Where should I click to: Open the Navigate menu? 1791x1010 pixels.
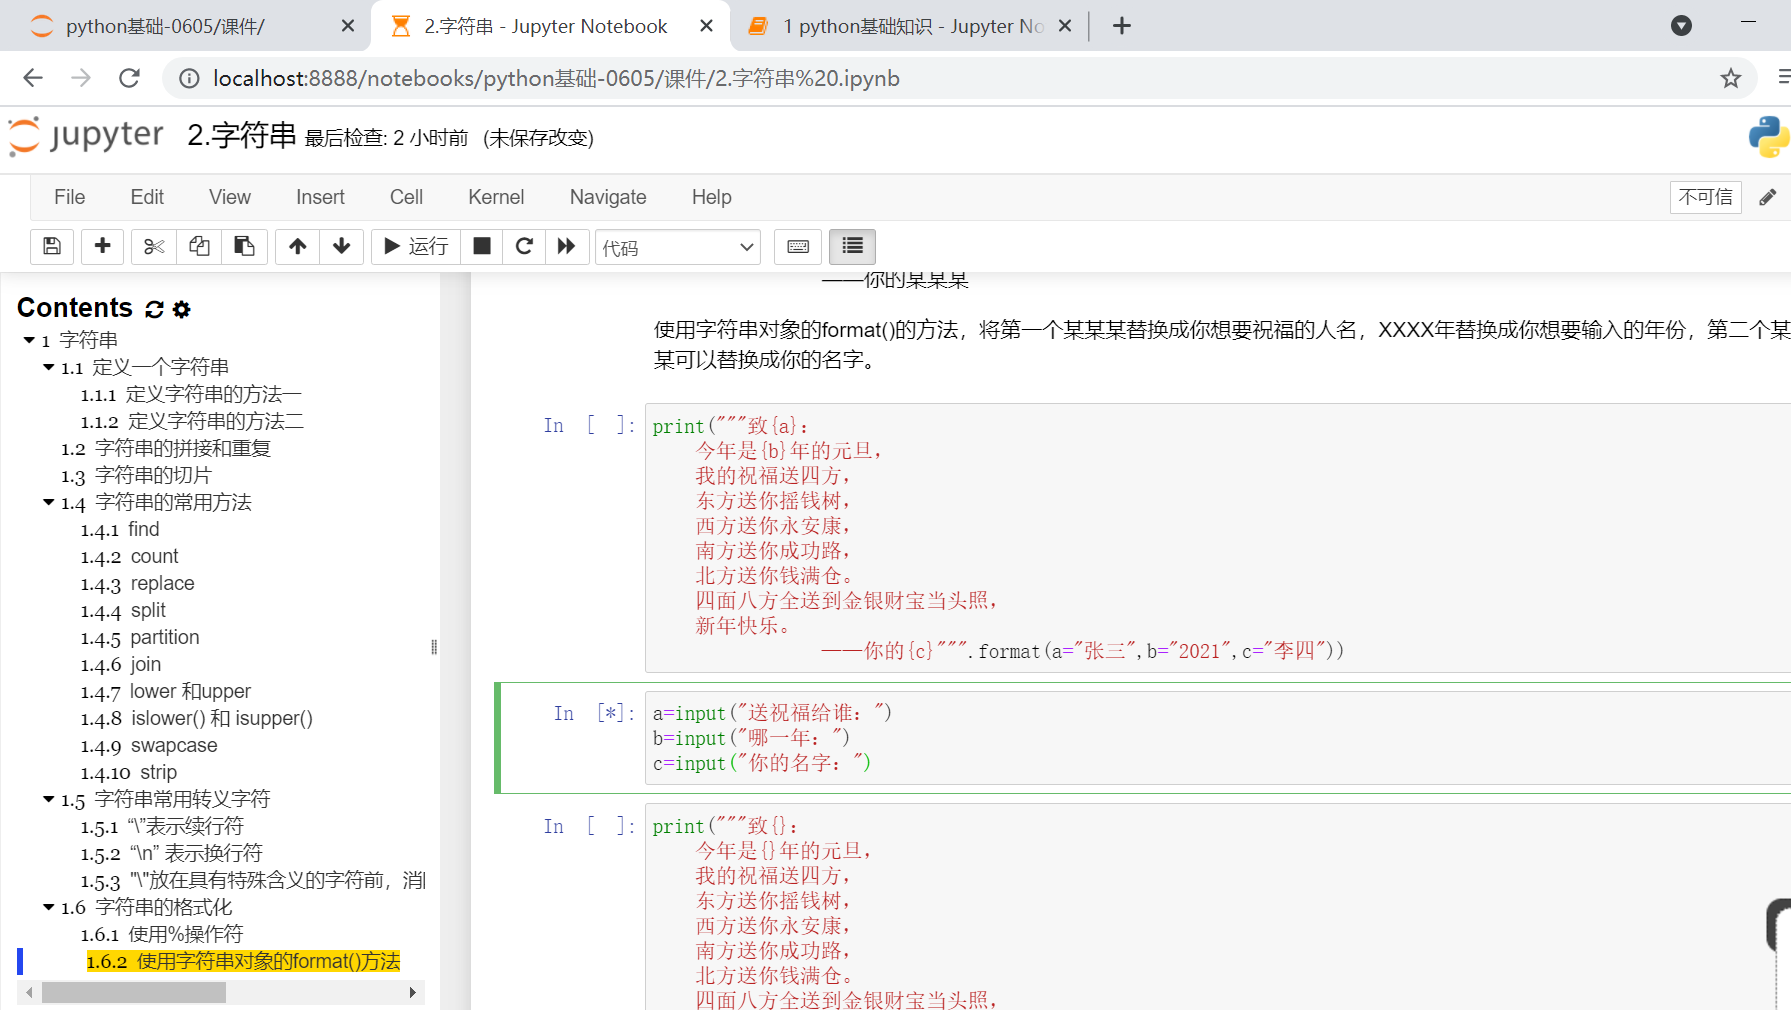pos(608,197)
